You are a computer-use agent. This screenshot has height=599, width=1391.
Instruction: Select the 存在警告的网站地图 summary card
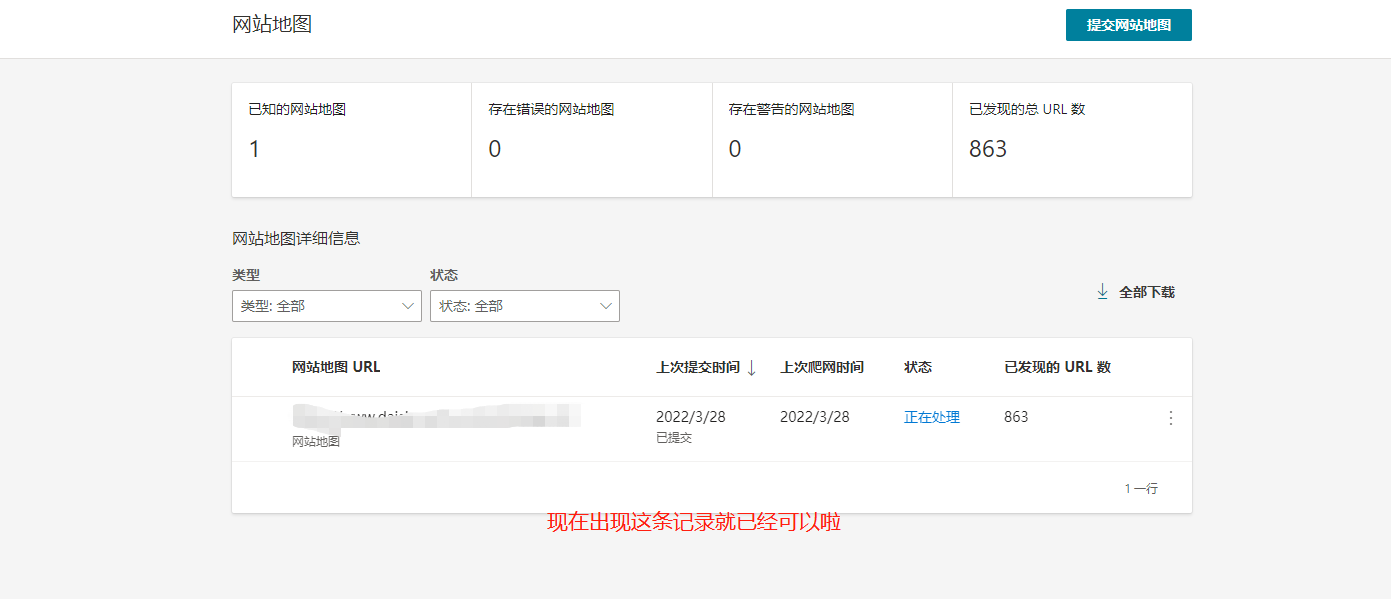point(831,140)
